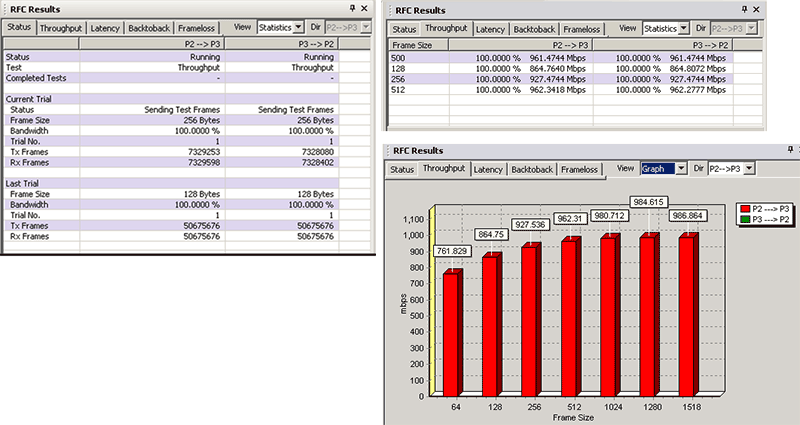Click the 512 frame size bar in graph
Image resolution: width=800 pixels, height=425 pixels.
coord(570,316)
